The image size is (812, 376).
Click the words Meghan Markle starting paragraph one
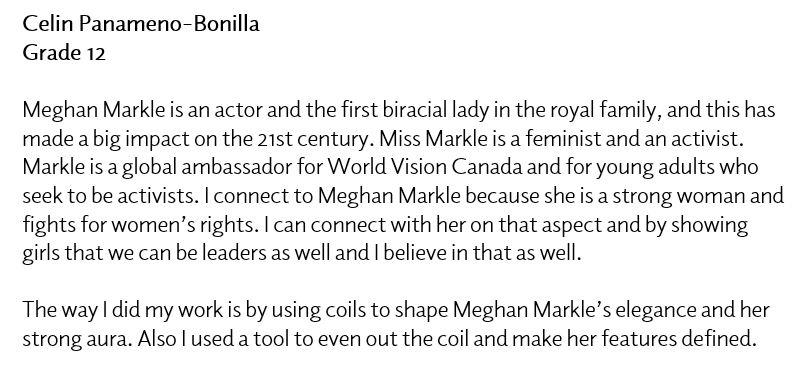tap(95, 111)
